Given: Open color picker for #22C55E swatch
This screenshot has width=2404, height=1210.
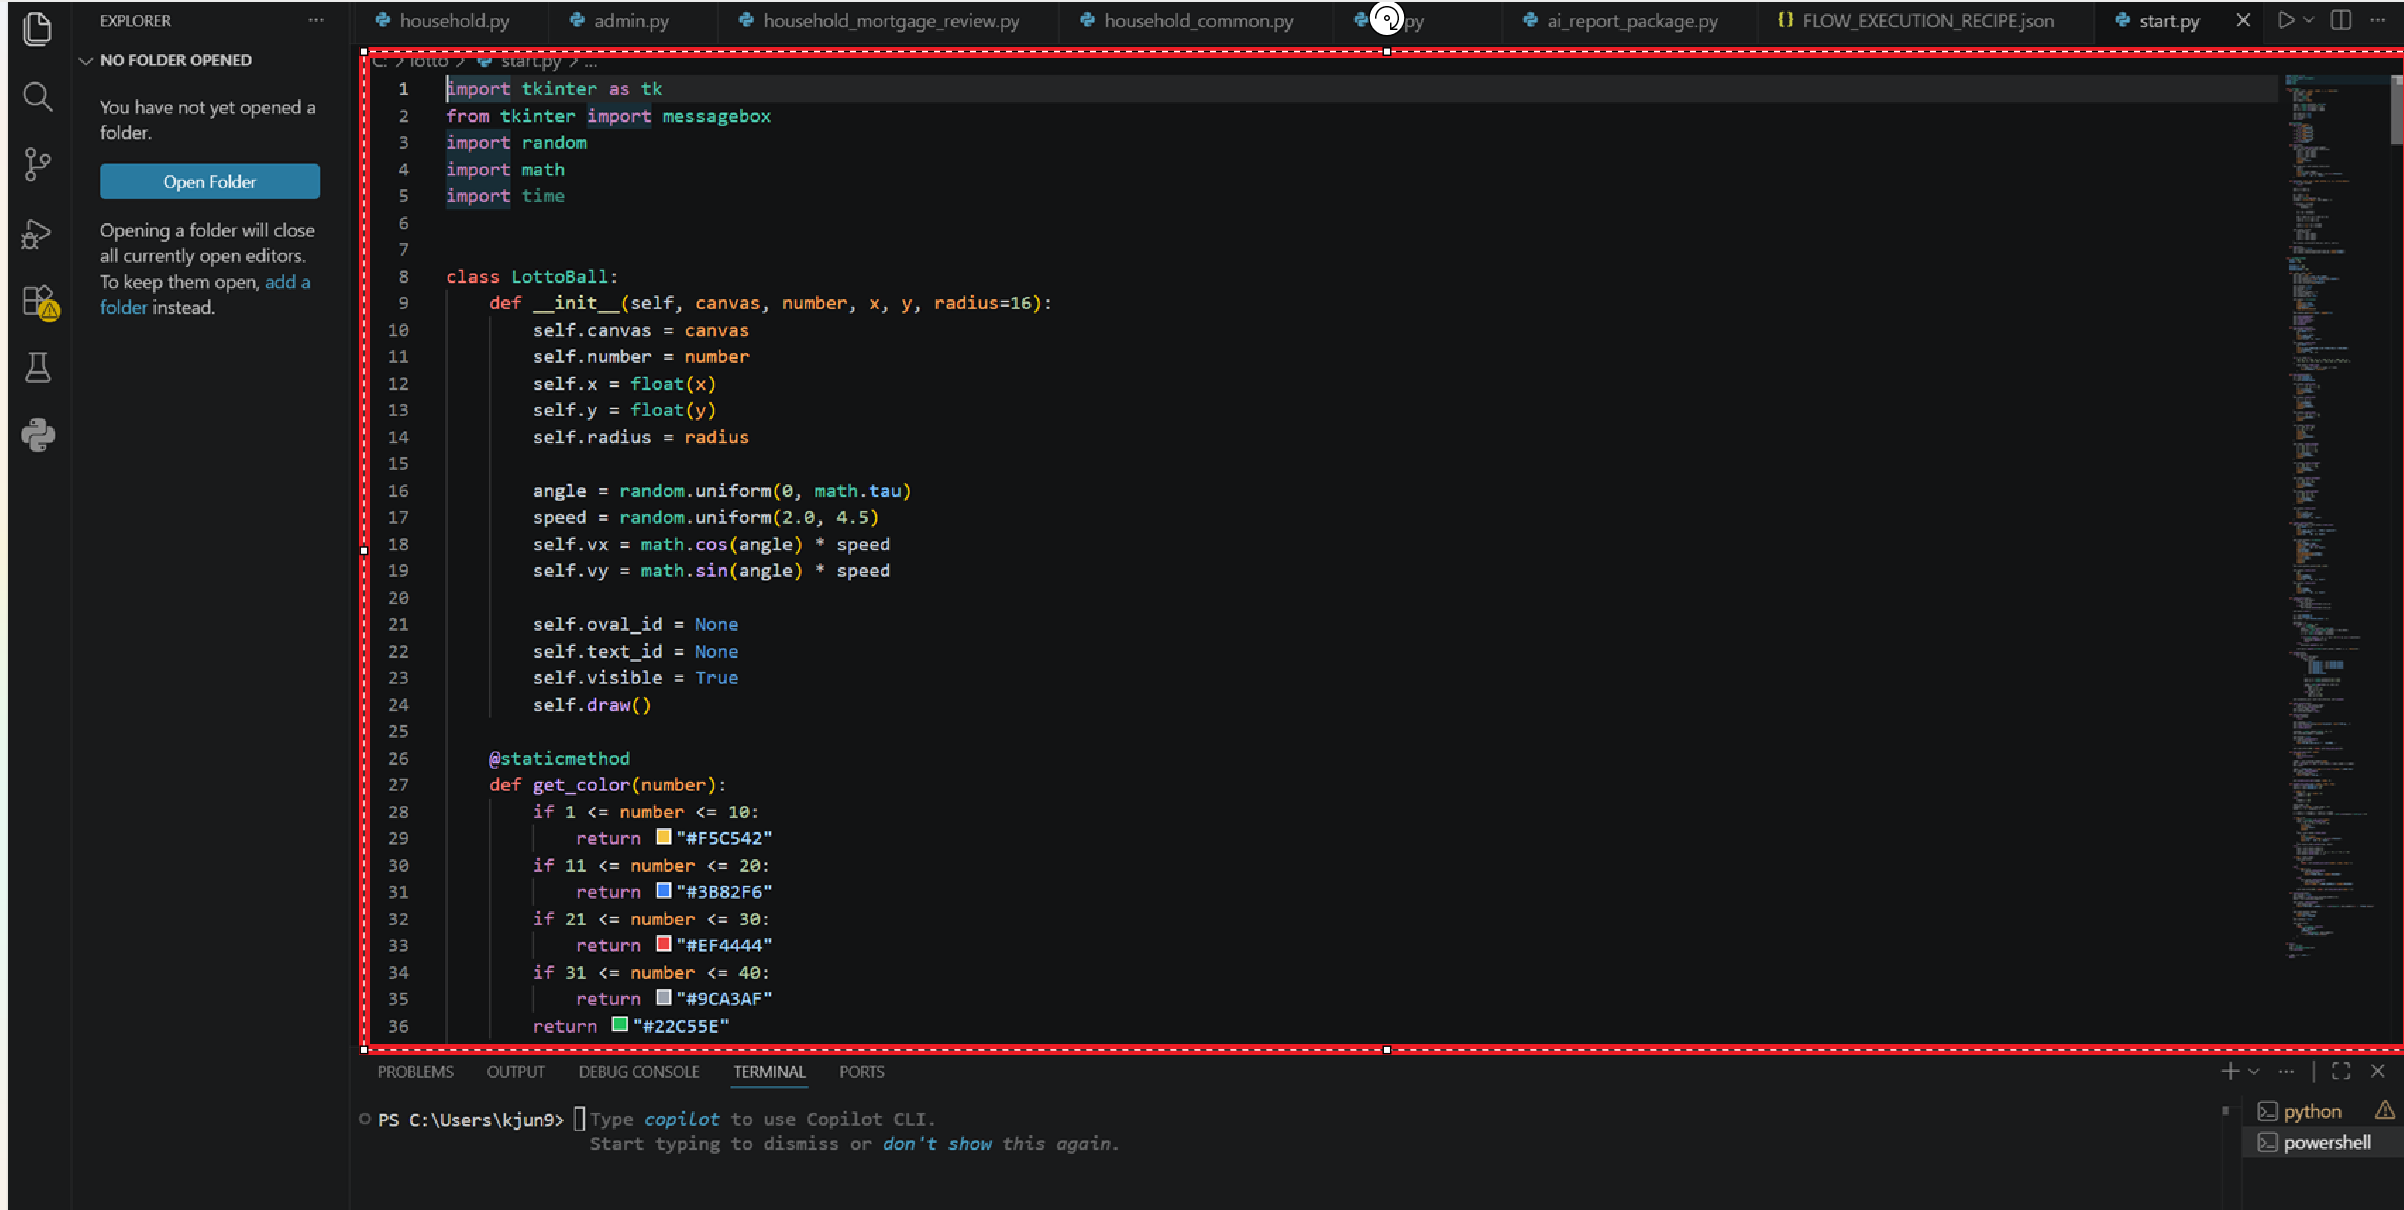Looking at the screenshot, I should tap(620, 1024).
